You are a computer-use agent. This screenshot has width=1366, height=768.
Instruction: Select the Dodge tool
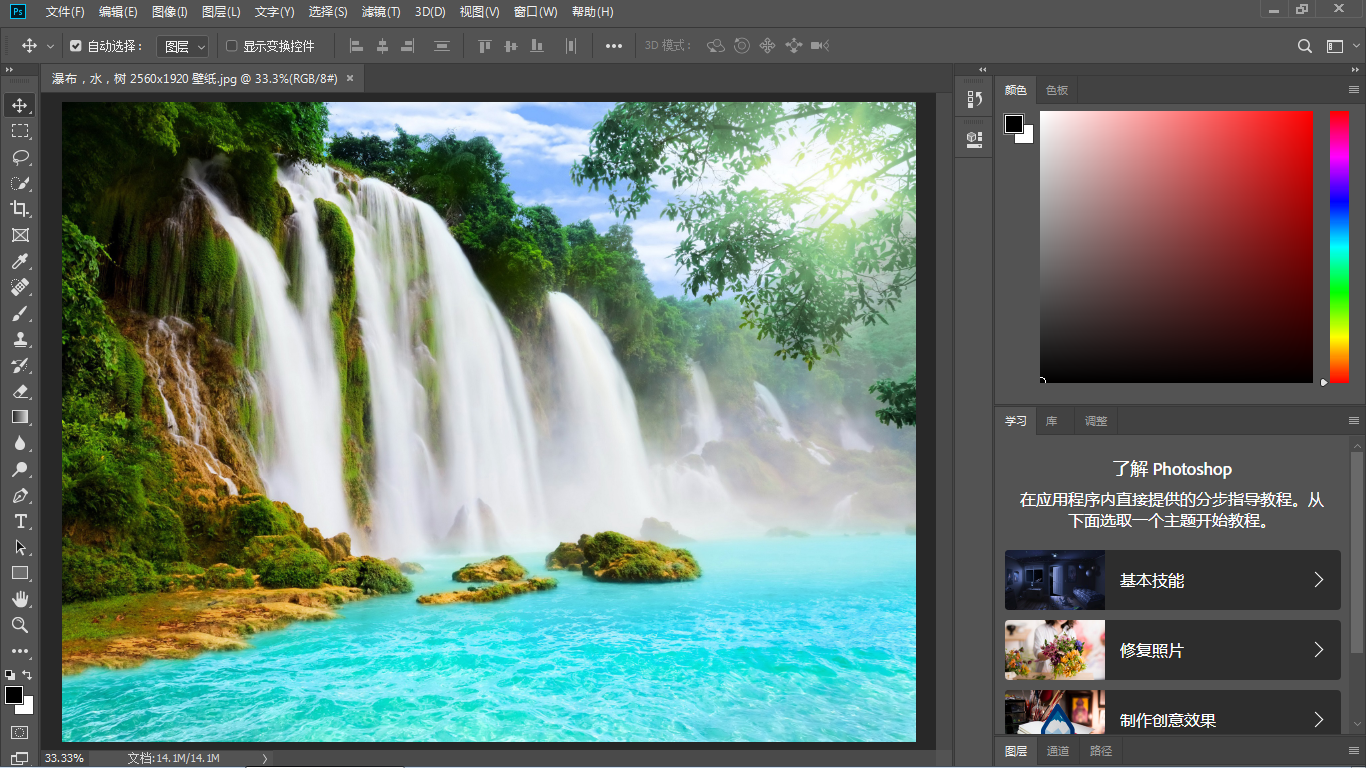click(20, 469)
